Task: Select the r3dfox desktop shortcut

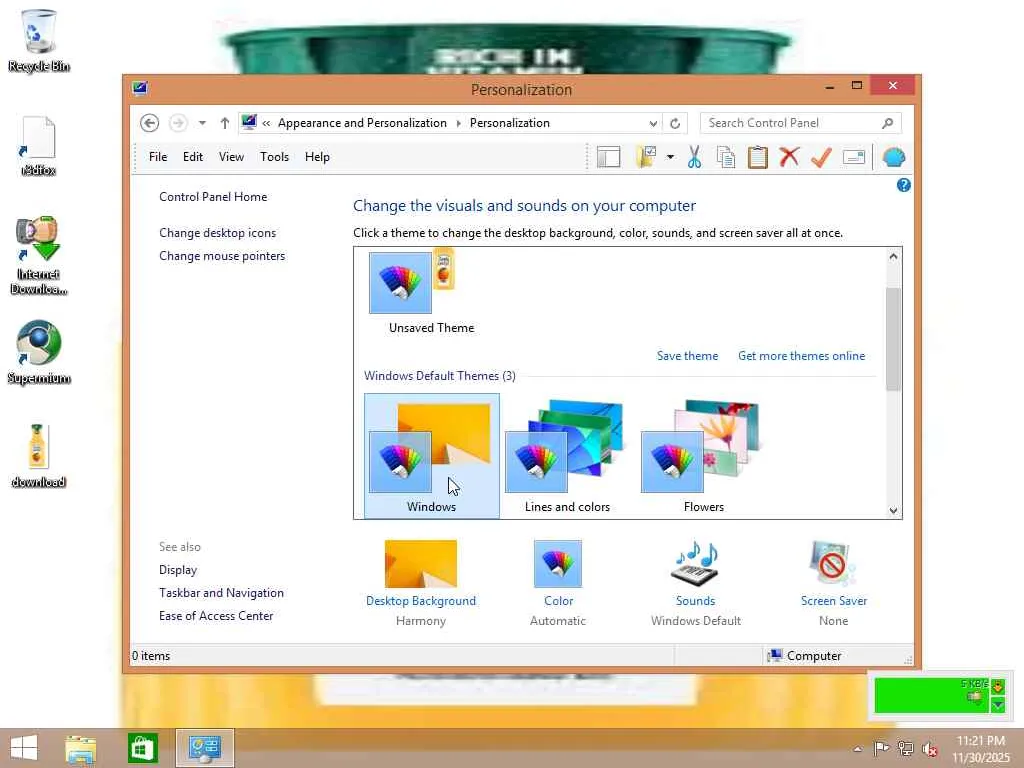Action: click(39, 145)
